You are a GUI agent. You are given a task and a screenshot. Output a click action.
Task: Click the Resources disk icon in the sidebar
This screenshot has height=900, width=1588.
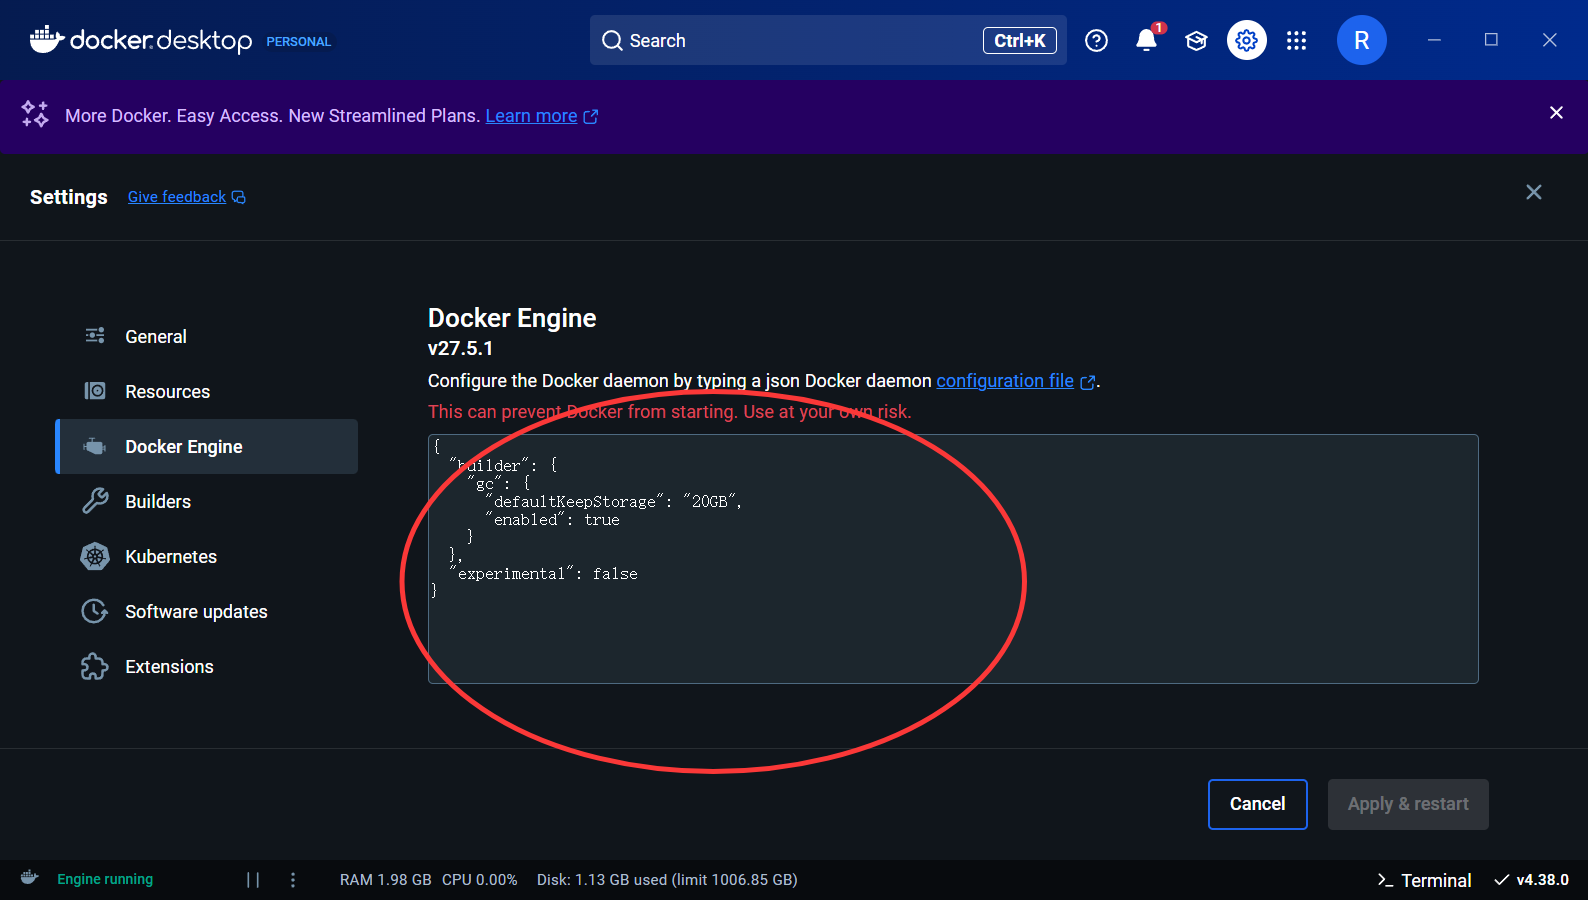click(x=95, y=391)
